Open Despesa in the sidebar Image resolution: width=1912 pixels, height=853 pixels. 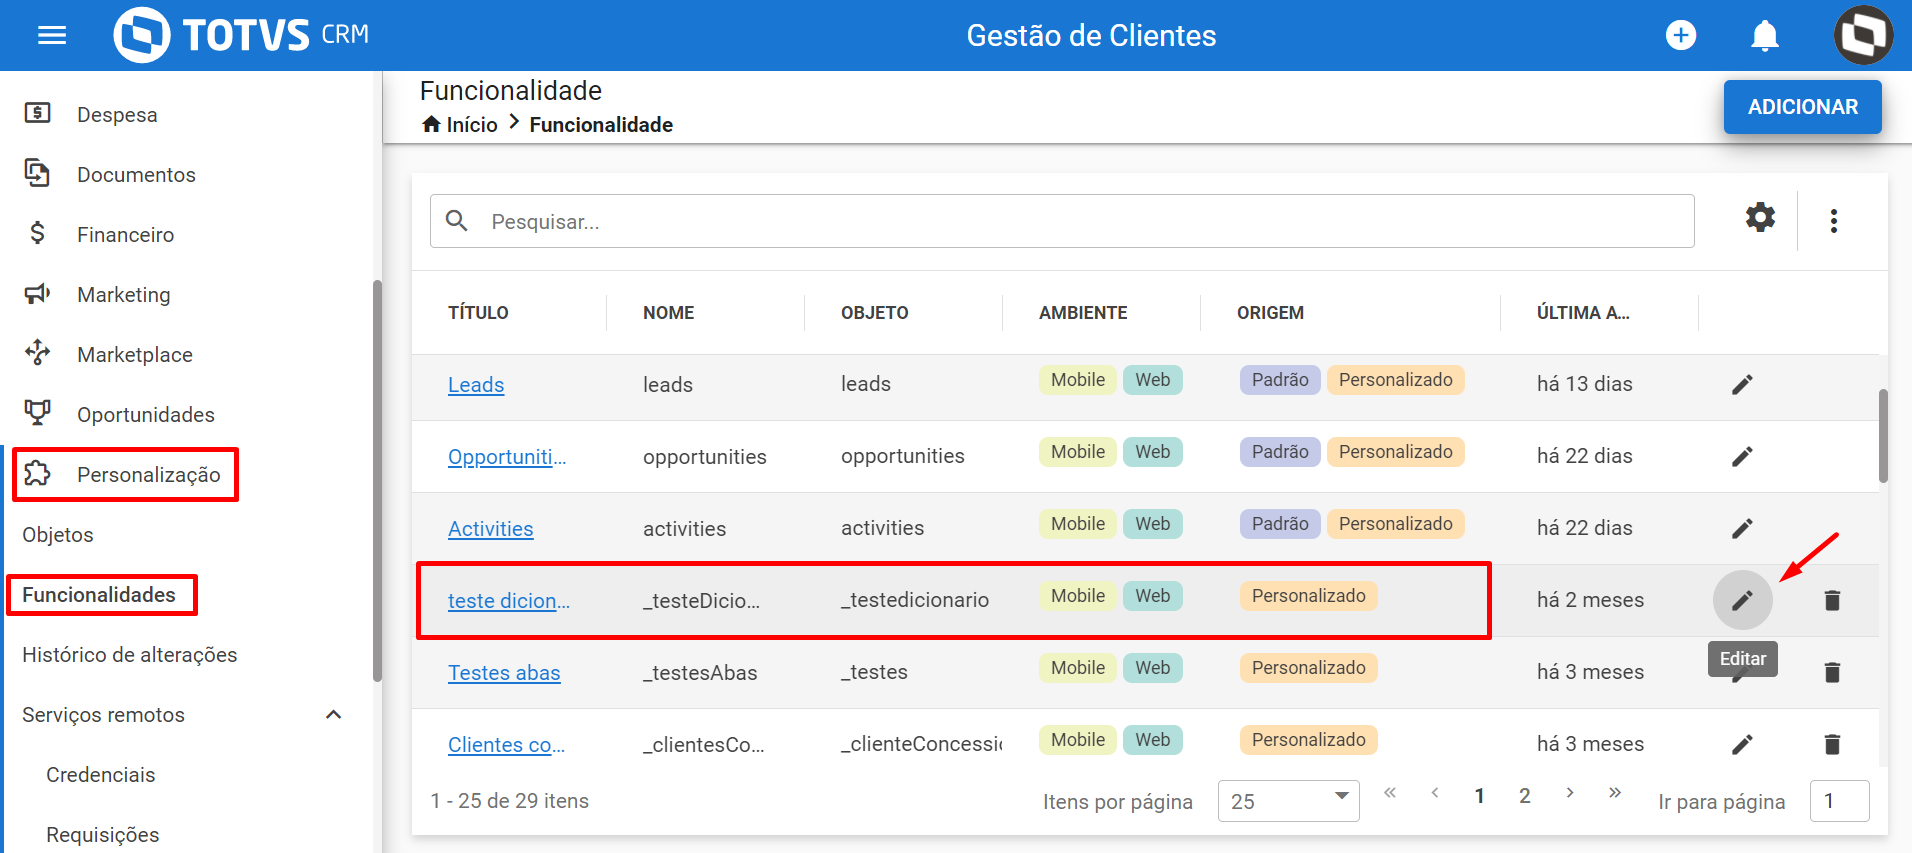[117, 114]
